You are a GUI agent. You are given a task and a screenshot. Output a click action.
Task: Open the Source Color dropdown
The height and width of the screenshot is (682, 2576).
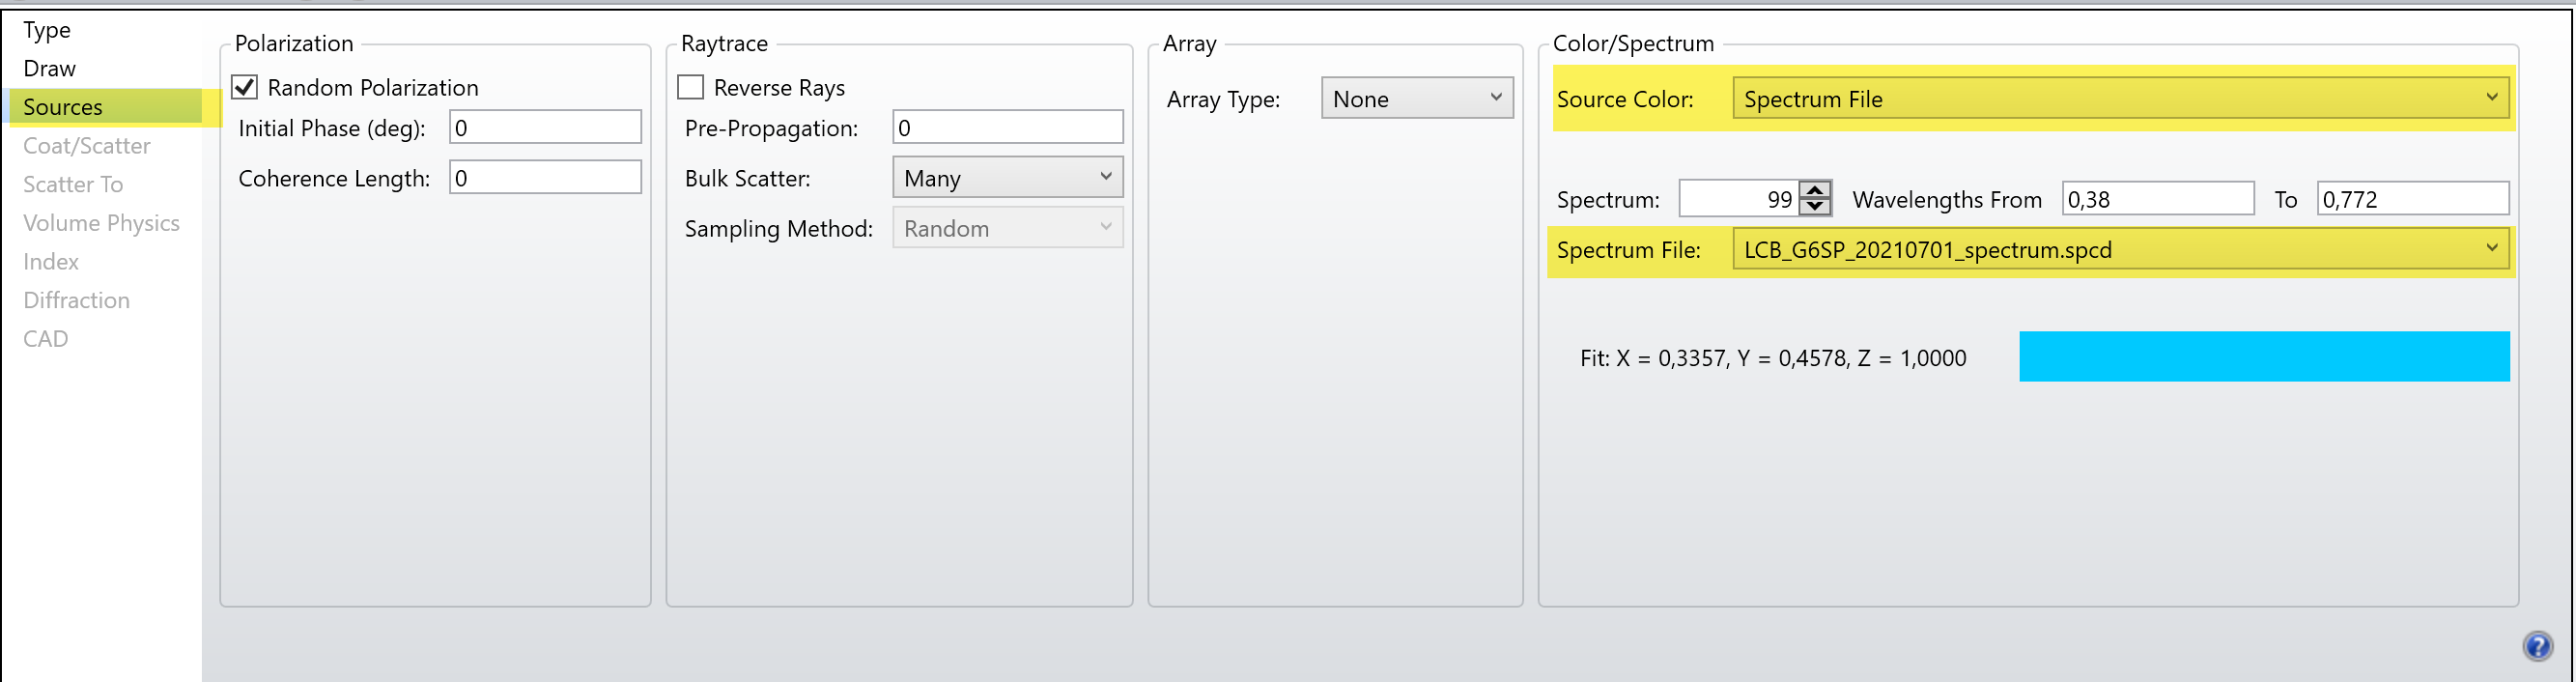(x=2120, y=98)
